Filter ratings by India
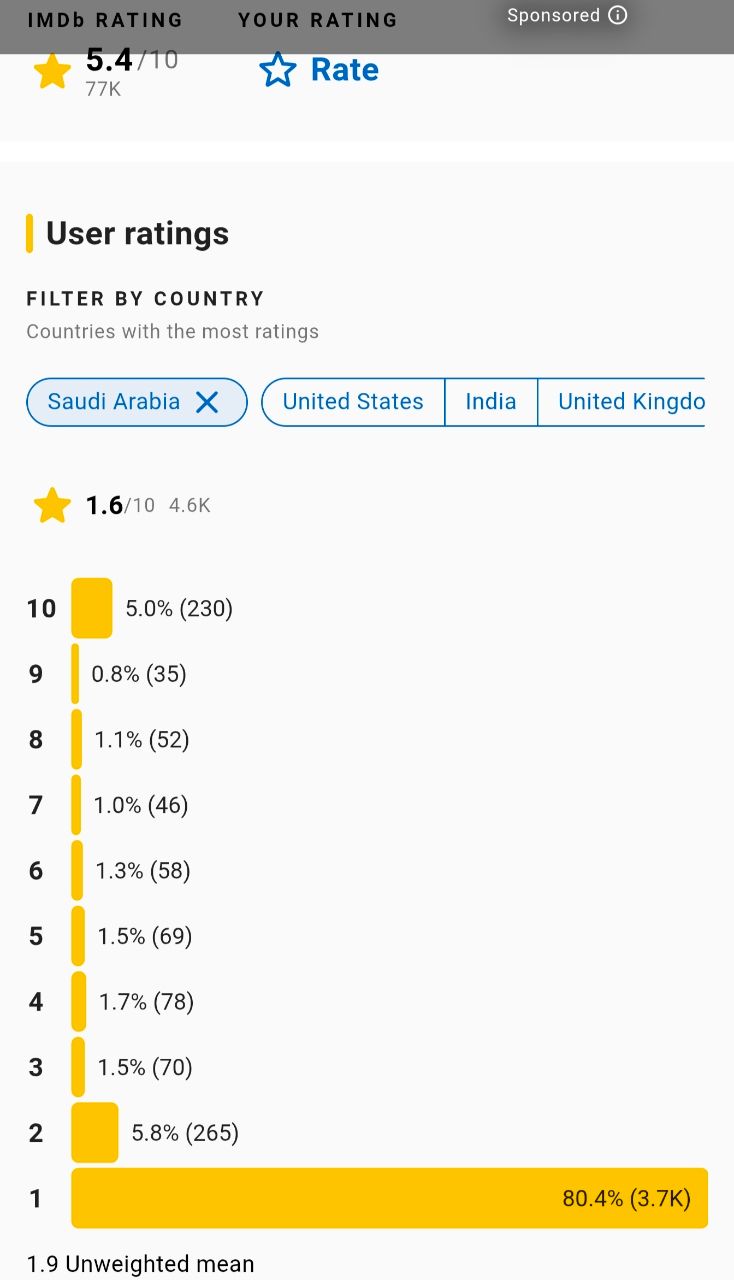 (491, 402)
